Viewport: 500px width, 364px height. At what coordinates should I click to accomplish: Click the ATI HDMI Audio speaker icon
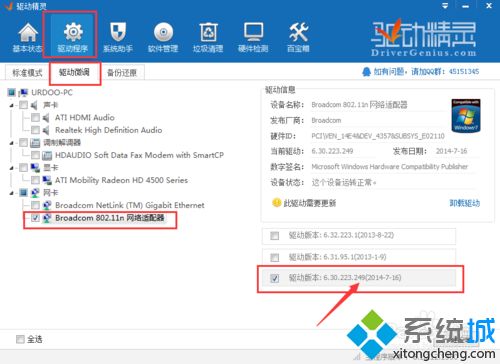click(47, 118)
